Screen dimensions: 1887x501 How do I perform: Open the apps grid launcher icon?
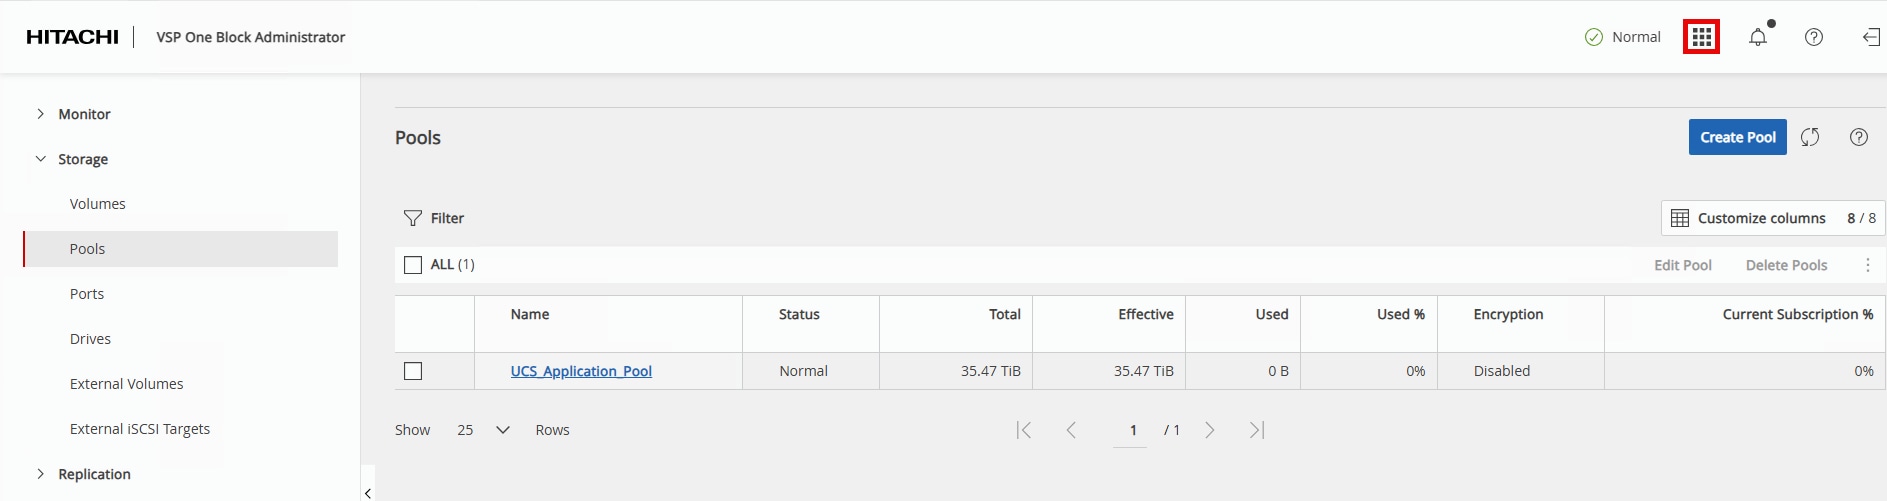pyautogui.click(x=1701, y=37)
